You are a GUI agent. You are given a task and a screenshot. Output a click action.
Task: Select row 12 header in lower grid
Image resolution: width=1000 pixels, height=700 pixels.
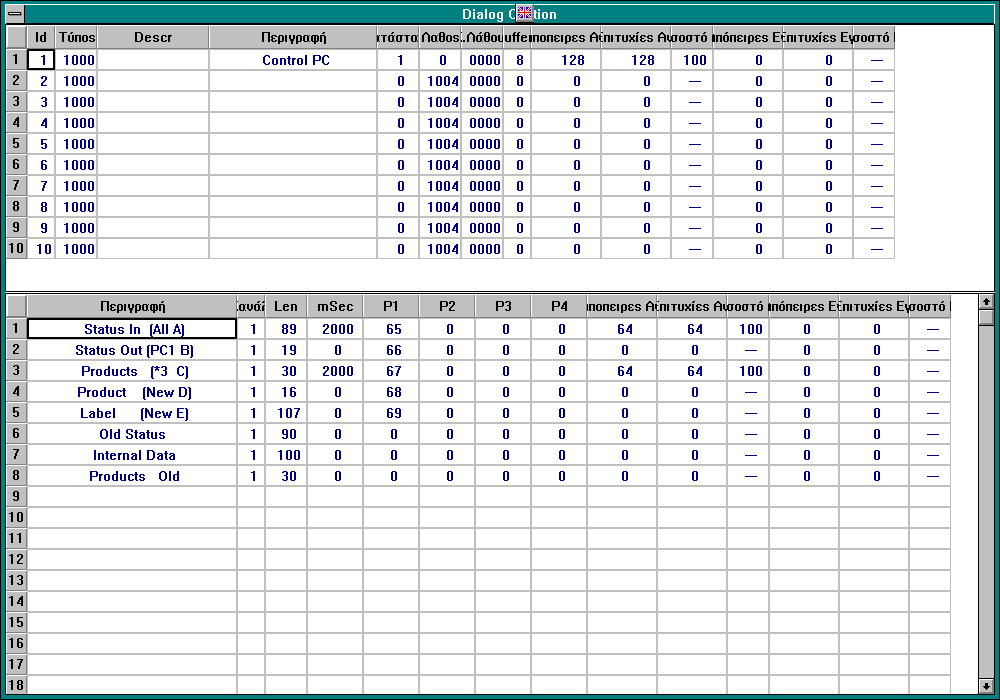click(16, 559)
